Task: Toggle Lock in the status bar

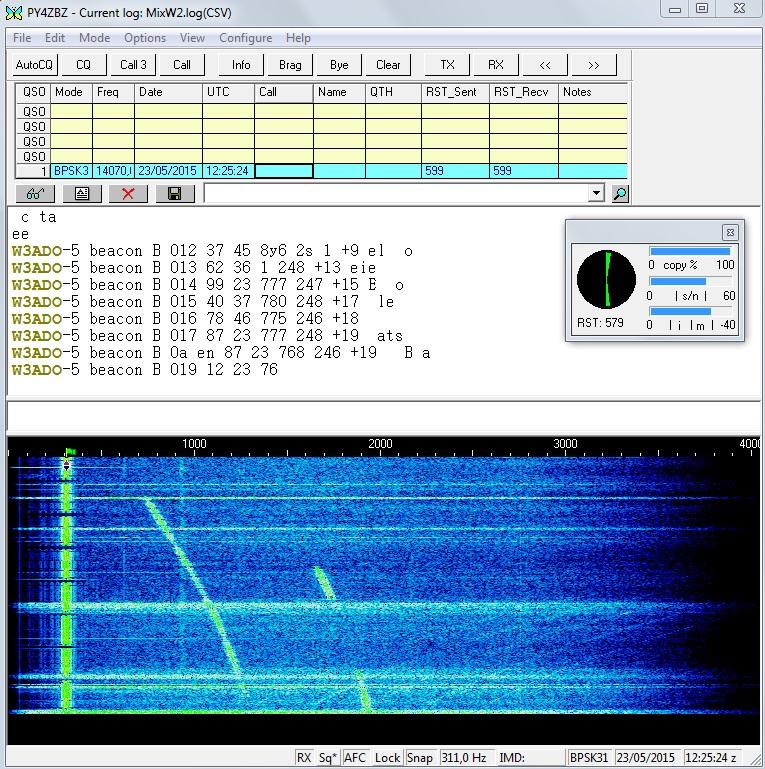Action: 387,758
